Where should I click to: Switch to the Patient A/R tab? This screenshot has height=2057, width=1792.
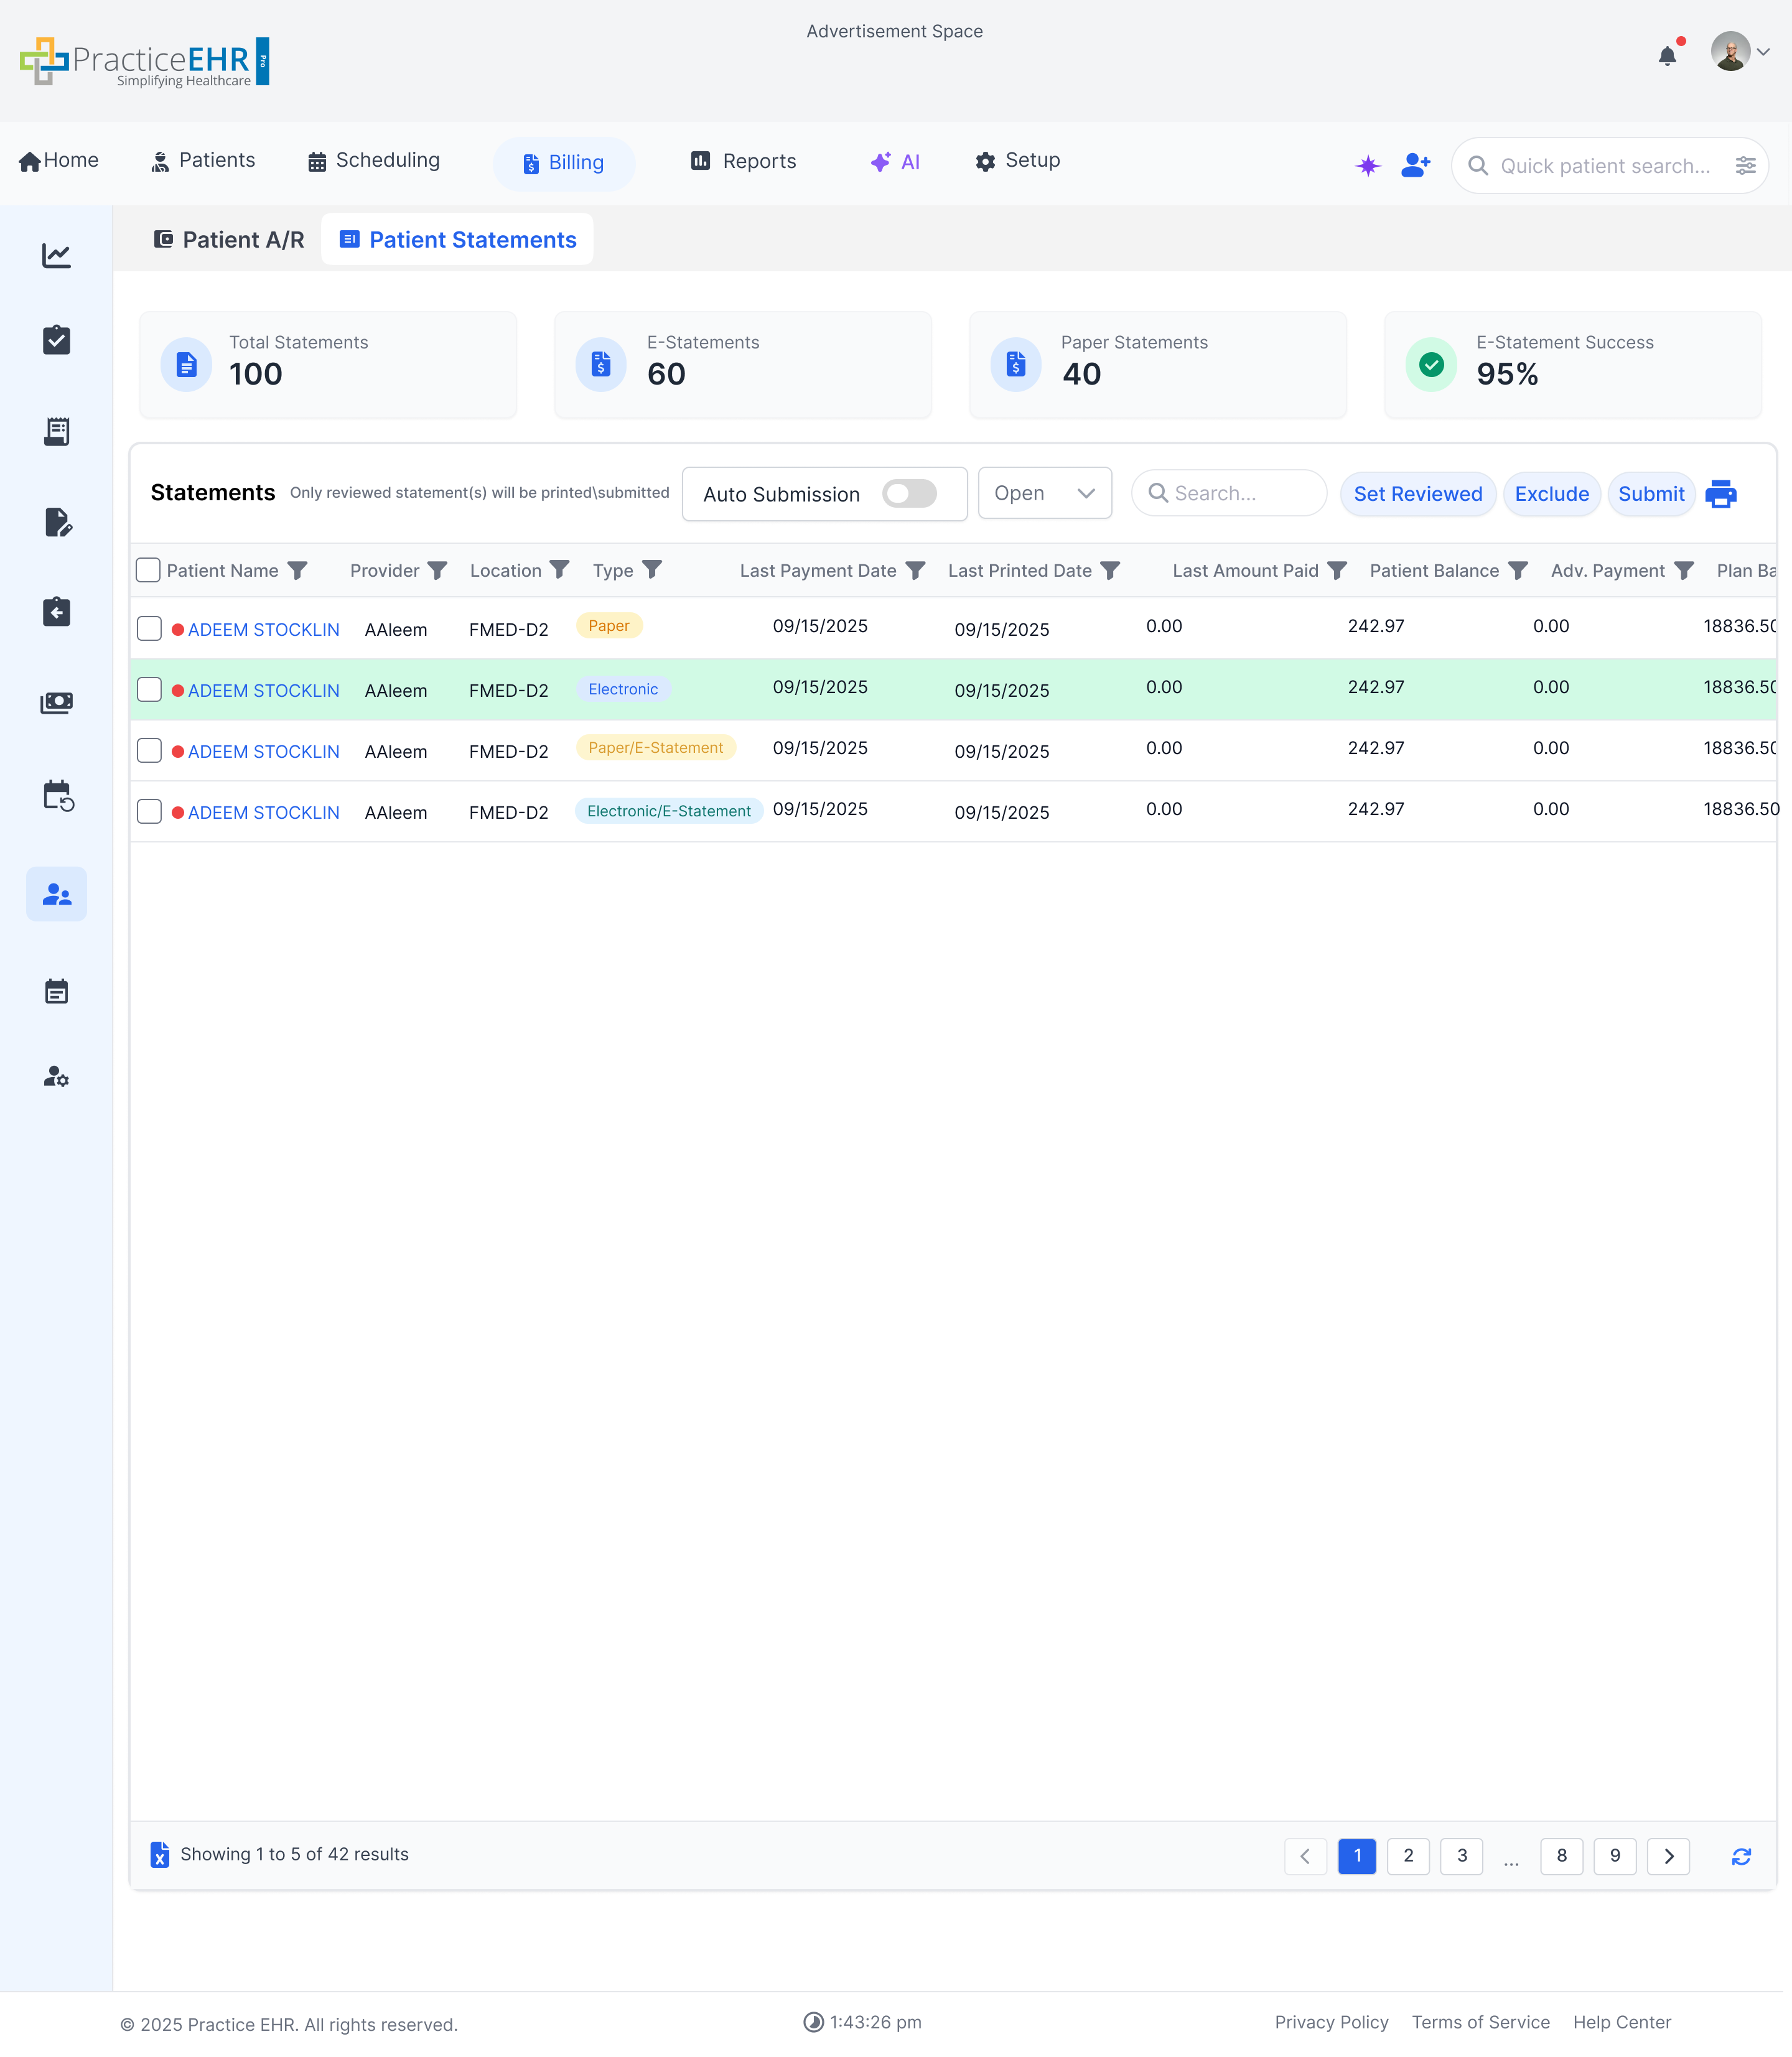(228, 239)
